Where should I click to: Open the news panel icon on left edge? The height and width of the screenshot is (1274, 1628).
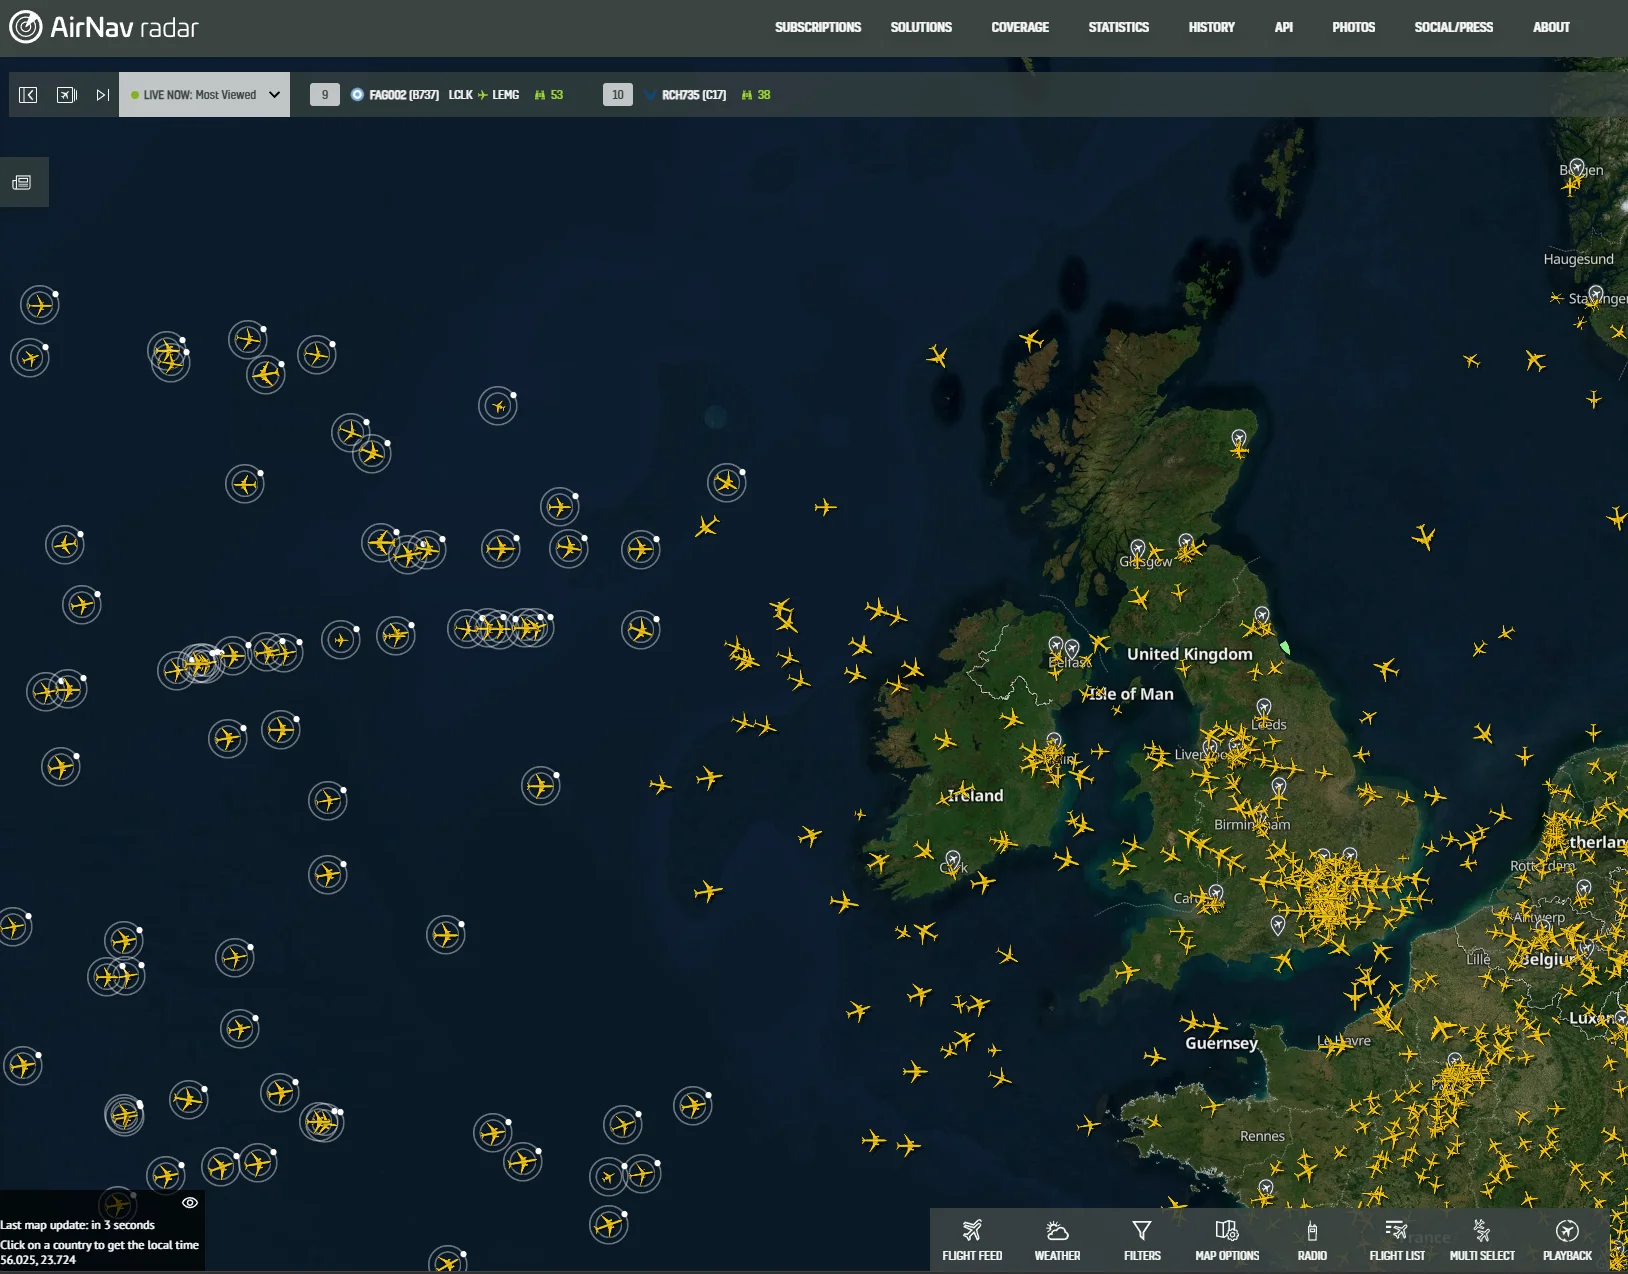tap(22, 182)
